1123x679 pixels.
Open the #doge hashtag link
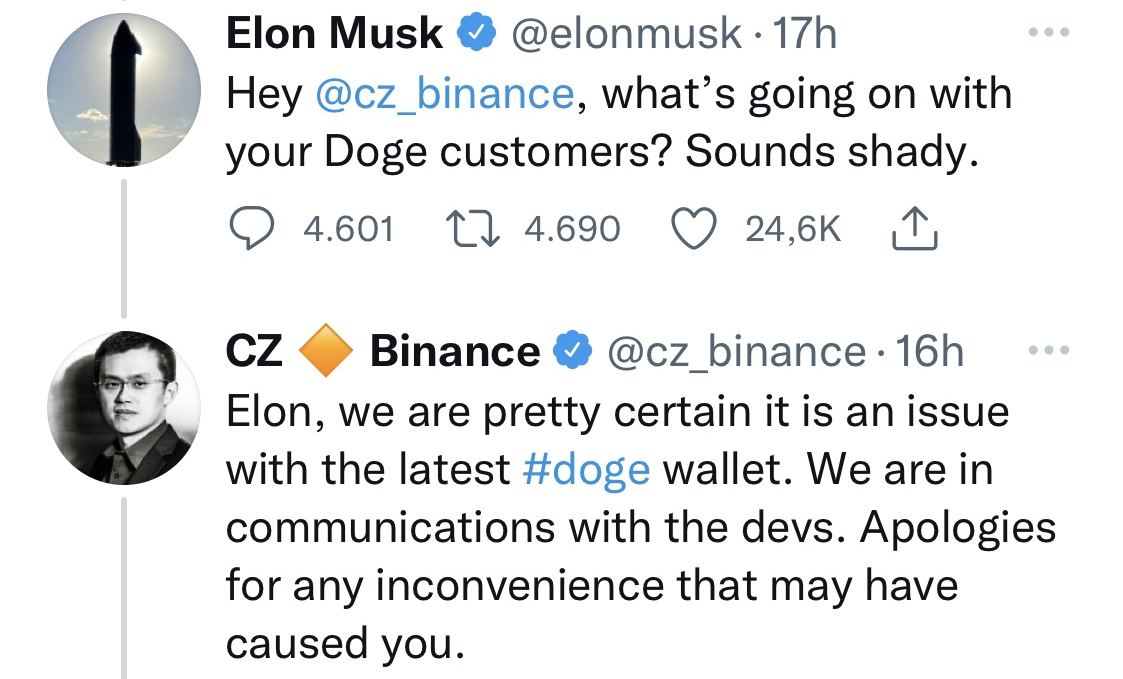coord(586,469)
